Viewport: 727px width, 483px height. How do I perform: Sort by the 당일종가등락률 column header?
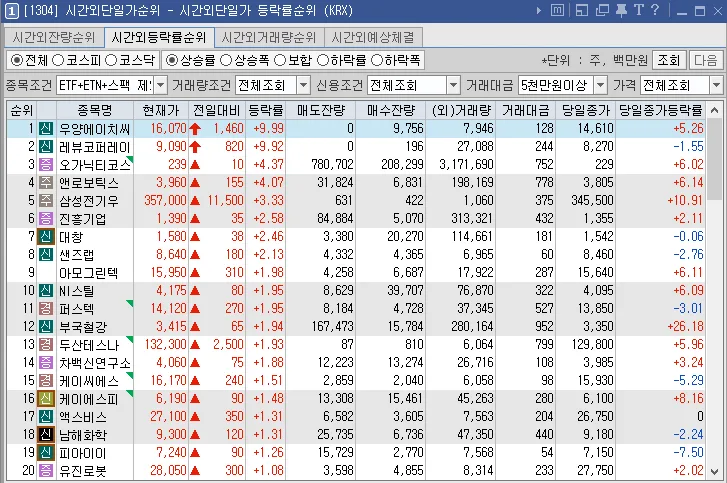661,110
